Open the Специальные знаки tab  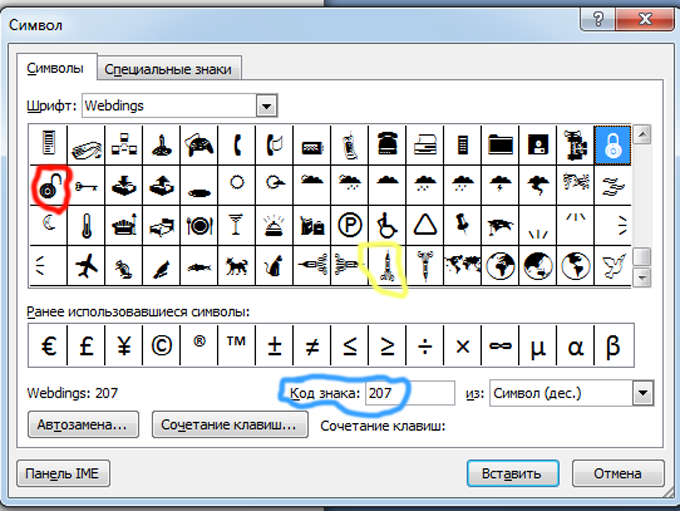pos(168,69)
